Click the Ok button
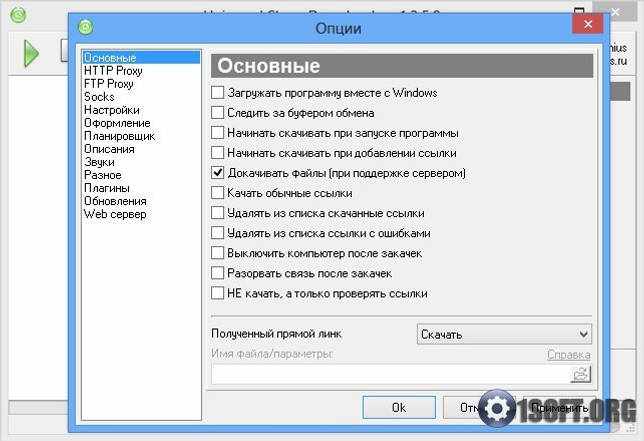This screenshot has height=441, width=644. pos(399,407)
